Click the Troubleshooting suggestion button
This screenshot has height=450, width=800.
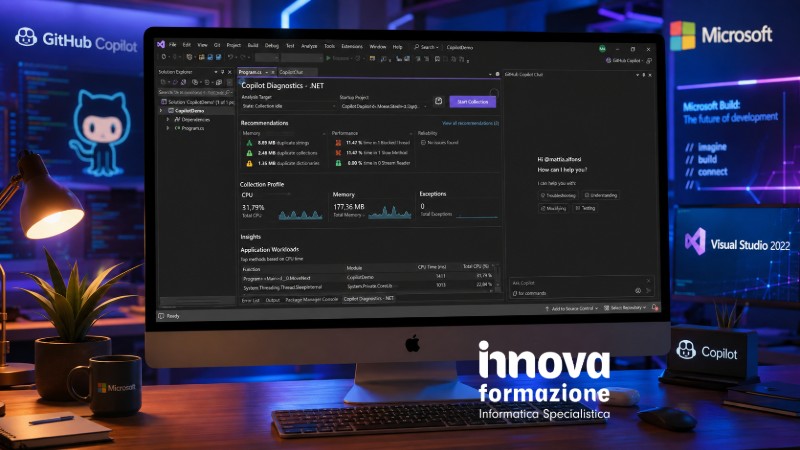tap(558, 195)
